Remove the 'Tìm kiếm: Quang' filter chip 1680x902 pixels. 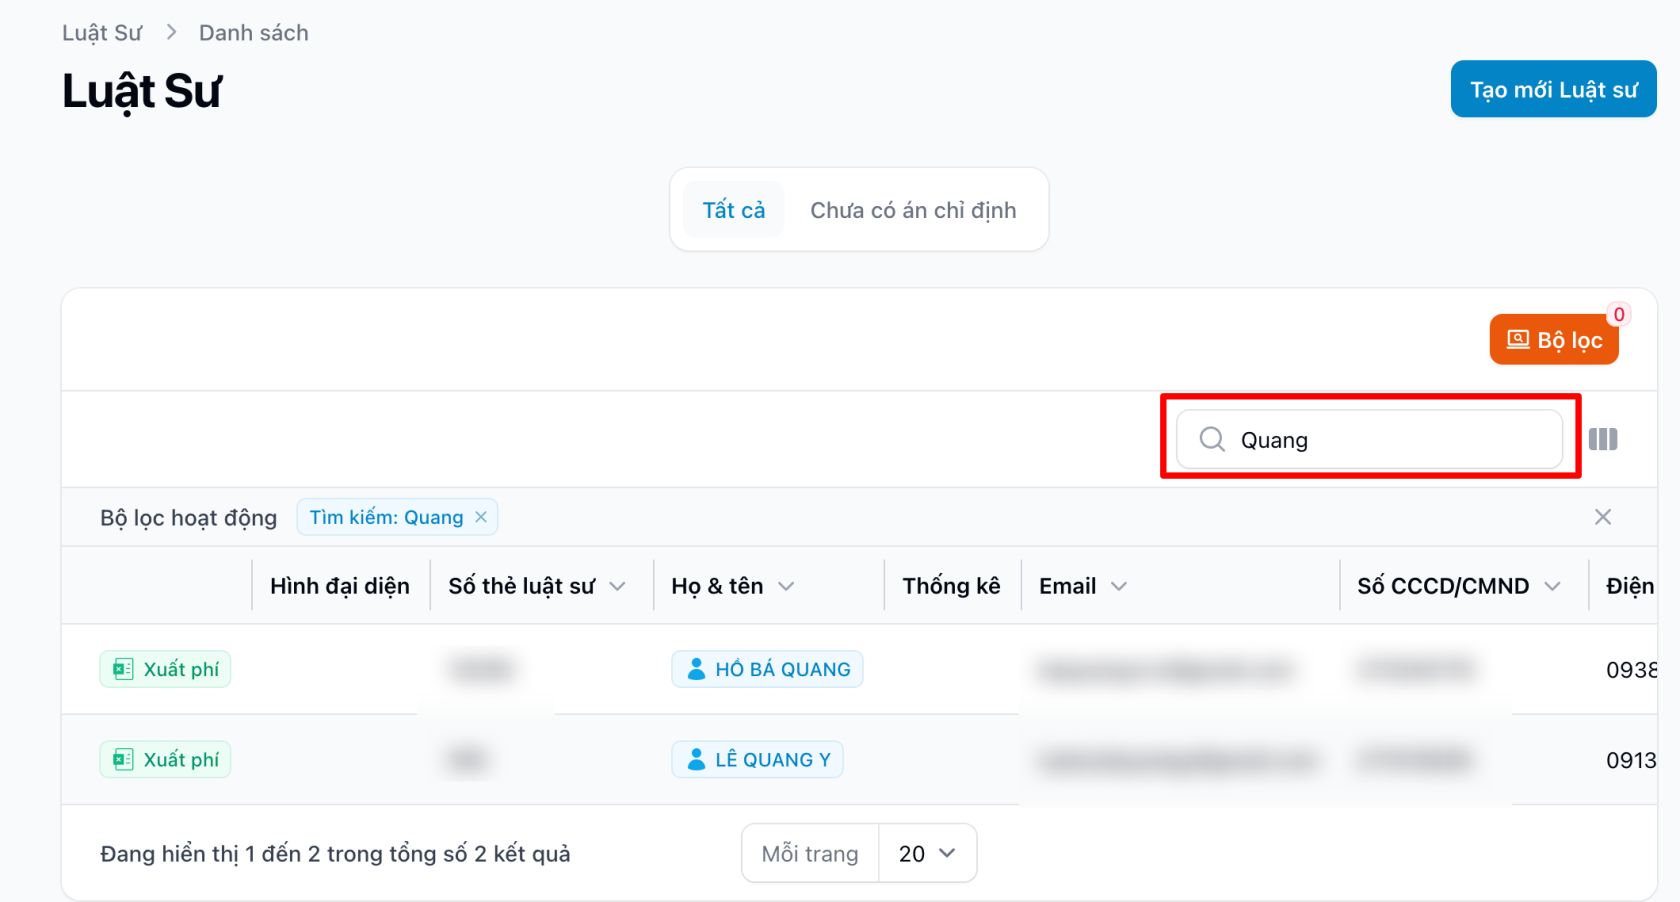tap(481, 517)
